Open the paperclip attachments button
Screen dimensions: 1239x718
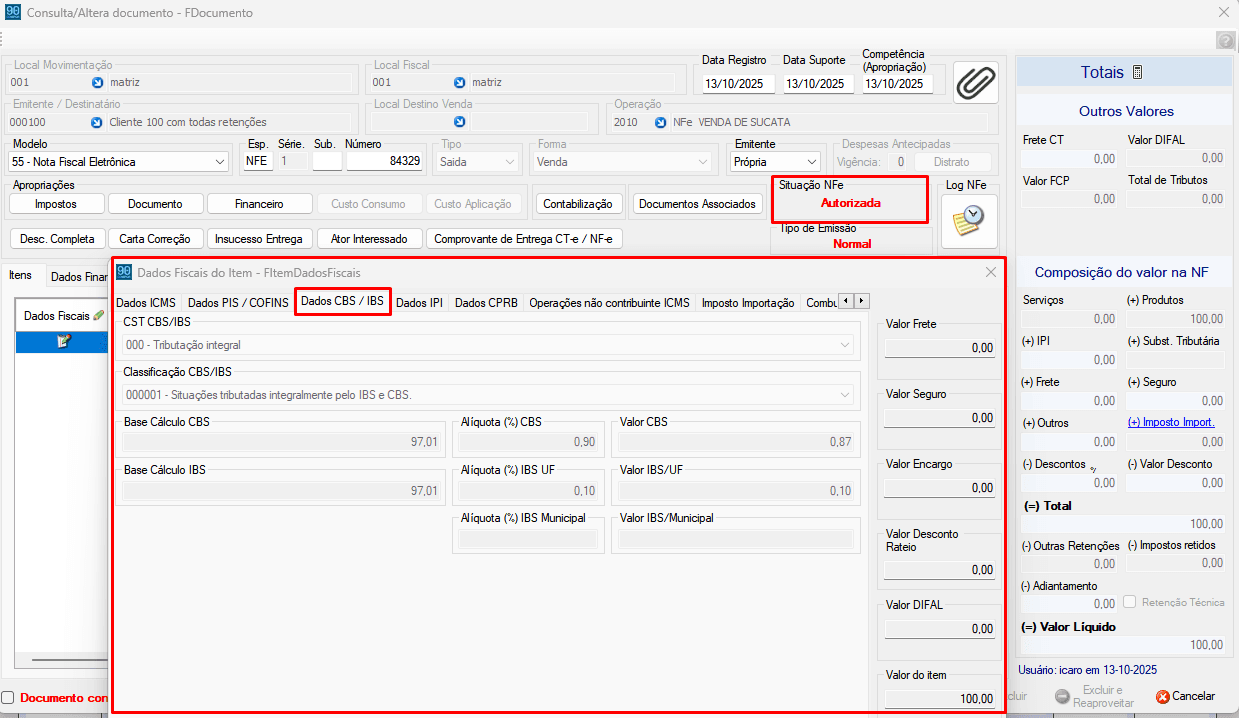click(976, 82)
